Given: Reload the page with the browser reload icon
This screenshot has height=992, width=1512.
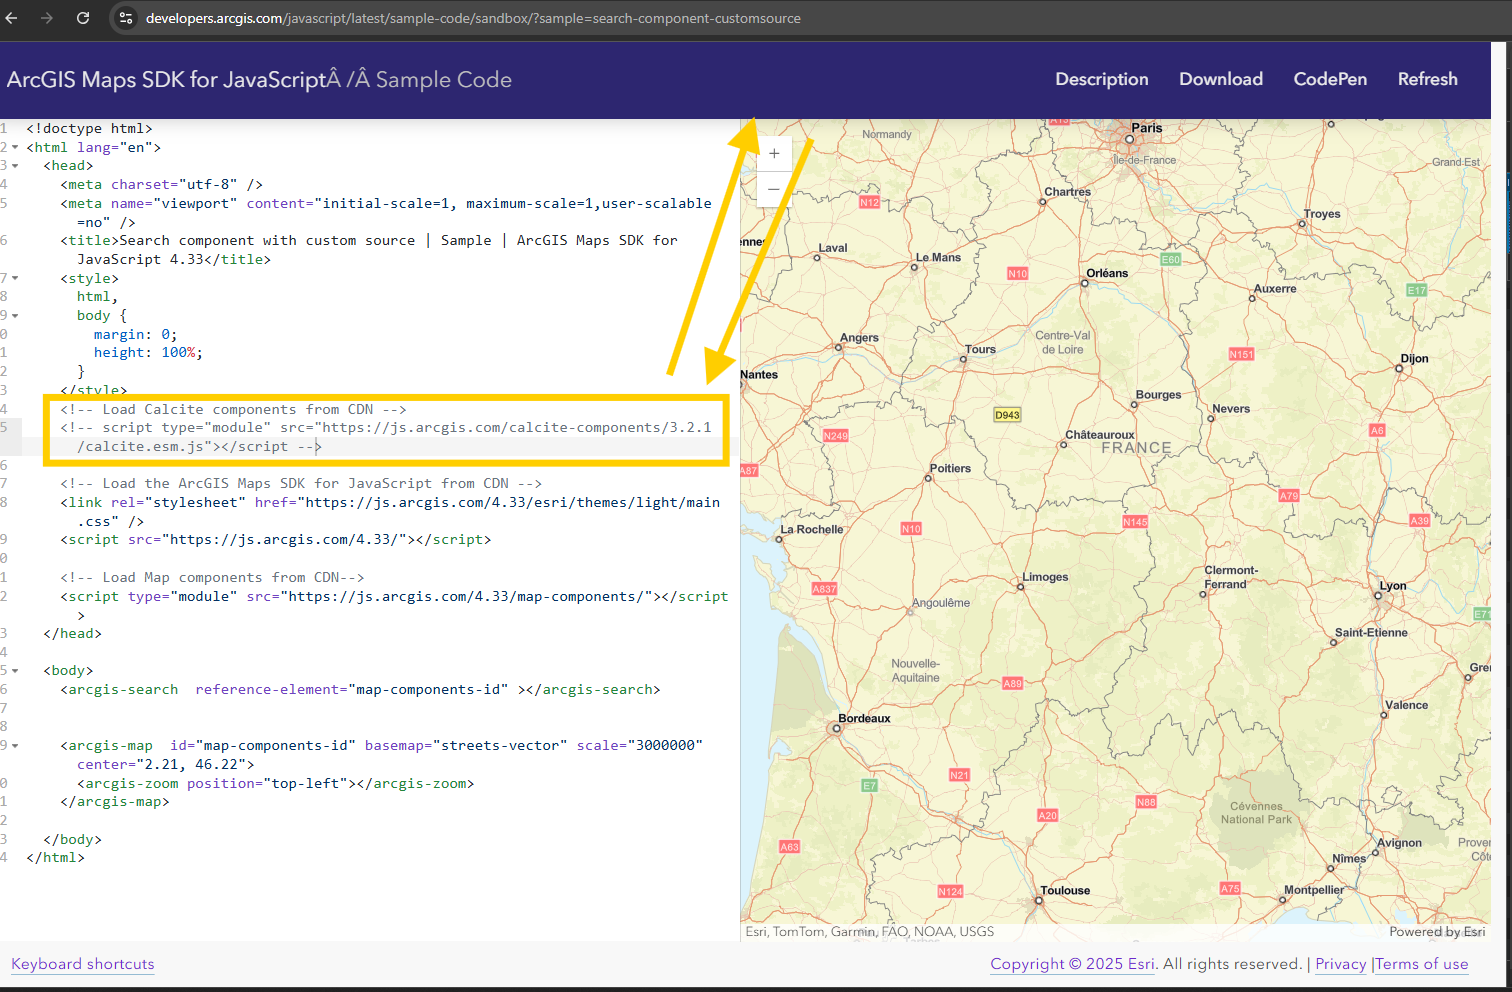Looking at the screenshot, I should [x=83, y=18].
